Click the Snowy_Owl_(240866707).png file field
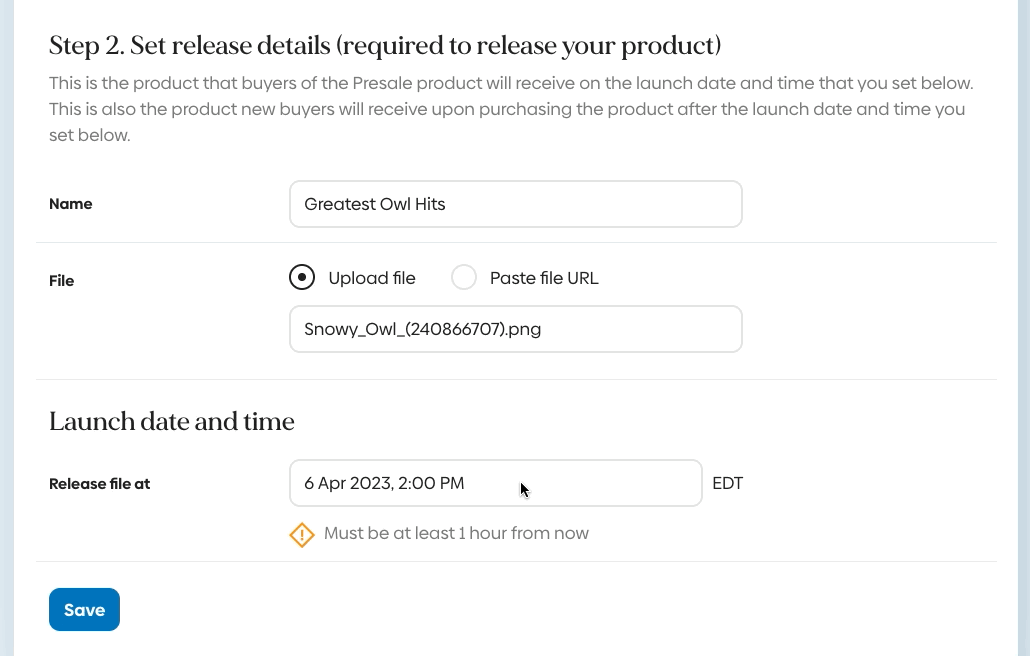1030x656 pixels. [x=515, y=329]
